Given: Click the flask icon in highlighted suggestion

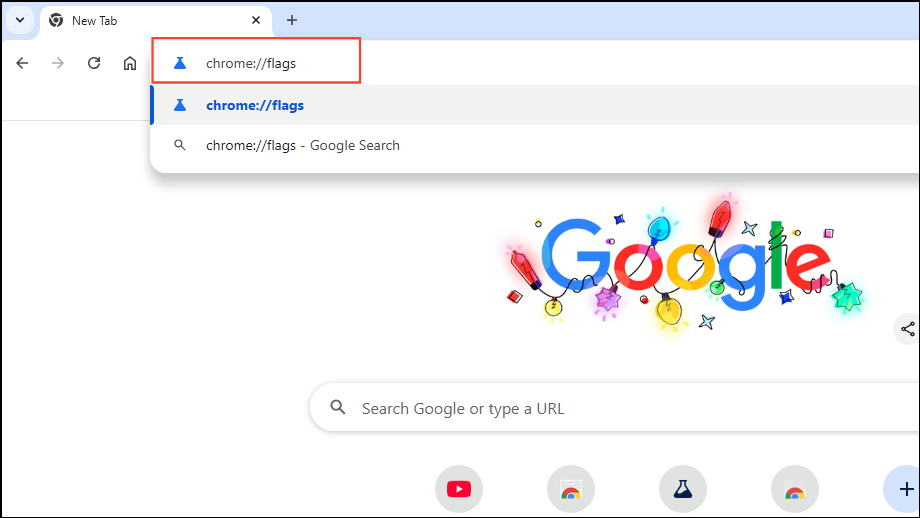Looking at the screenshot, I should tap(180, 106).
